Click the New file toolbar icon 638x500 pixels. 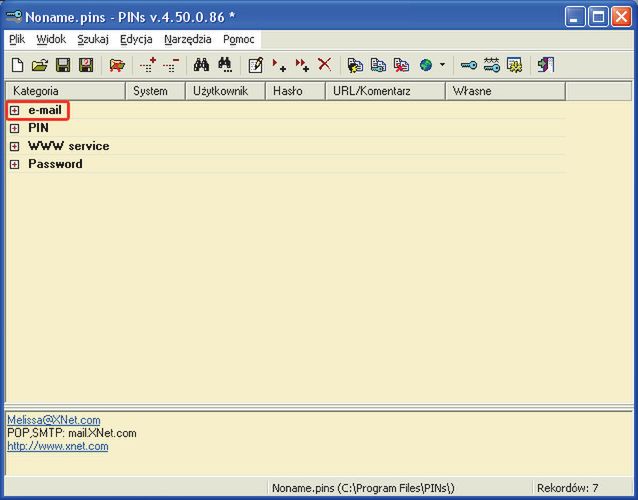[17, 65]
